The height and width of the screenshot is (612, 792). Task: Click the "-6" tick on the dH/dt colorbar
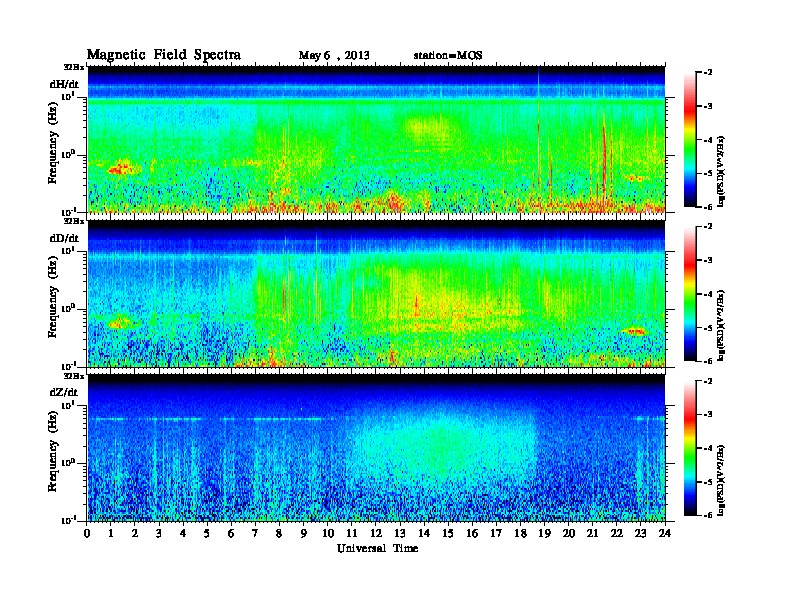click(708, 207)
